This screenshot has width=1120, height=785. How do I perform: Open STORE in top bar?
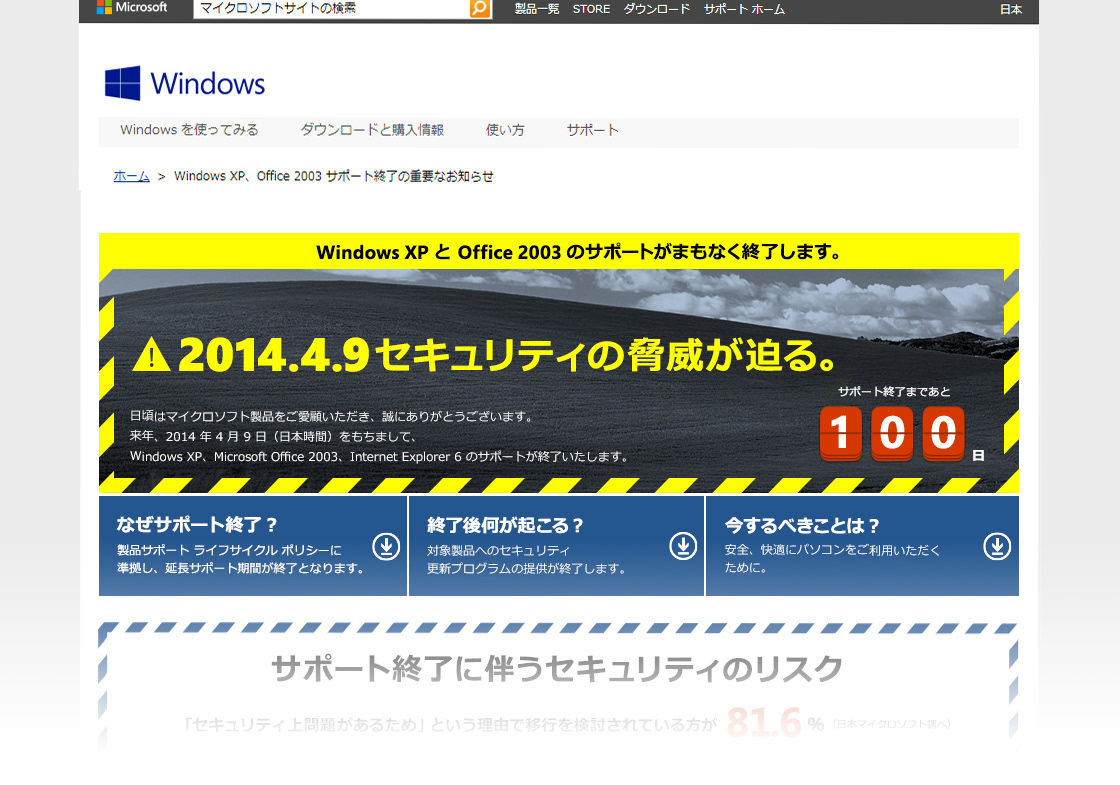point(591,9)
